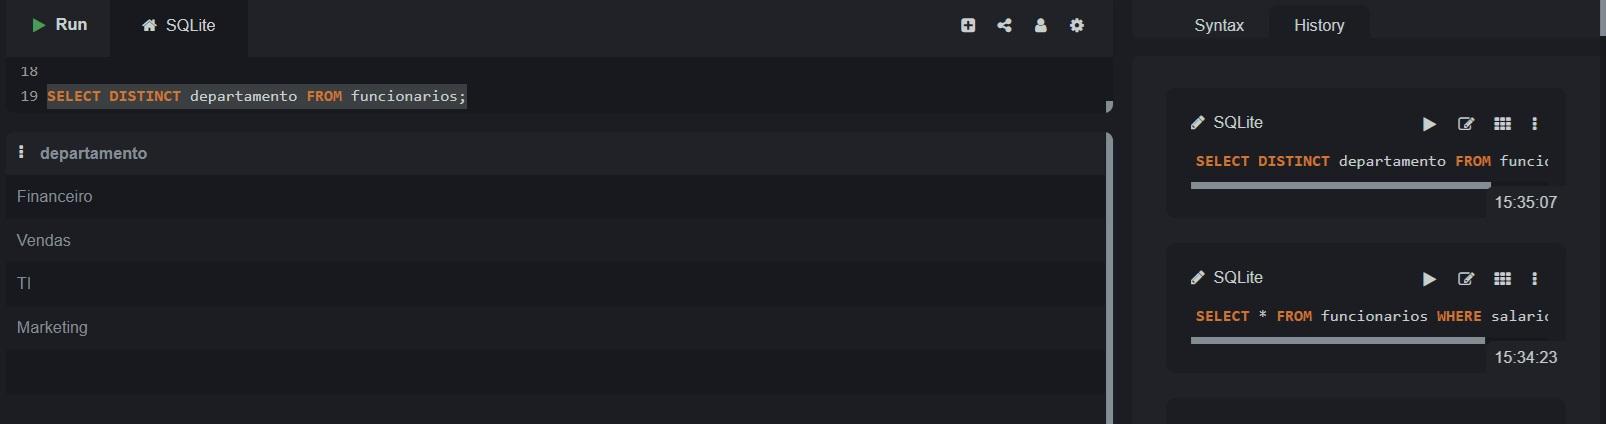
Task: Open more options for the SELECT DISTINCT entry
Action: [x=1534, y=123]
